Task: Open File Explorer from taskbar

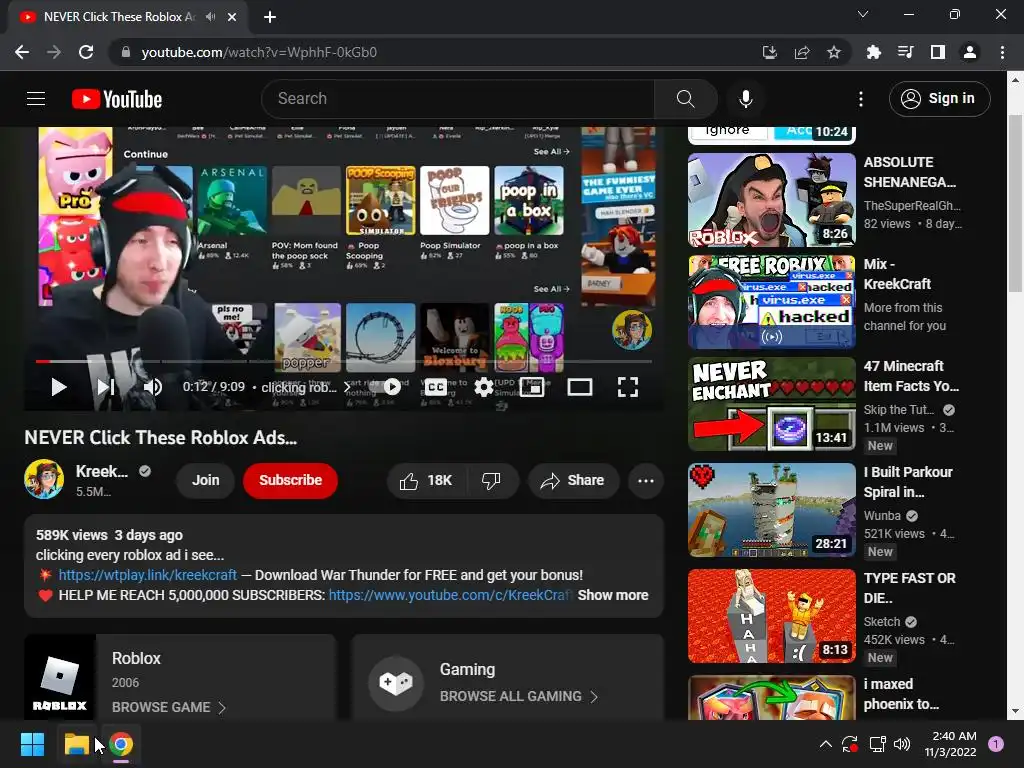Action: [x=76, y=744]
